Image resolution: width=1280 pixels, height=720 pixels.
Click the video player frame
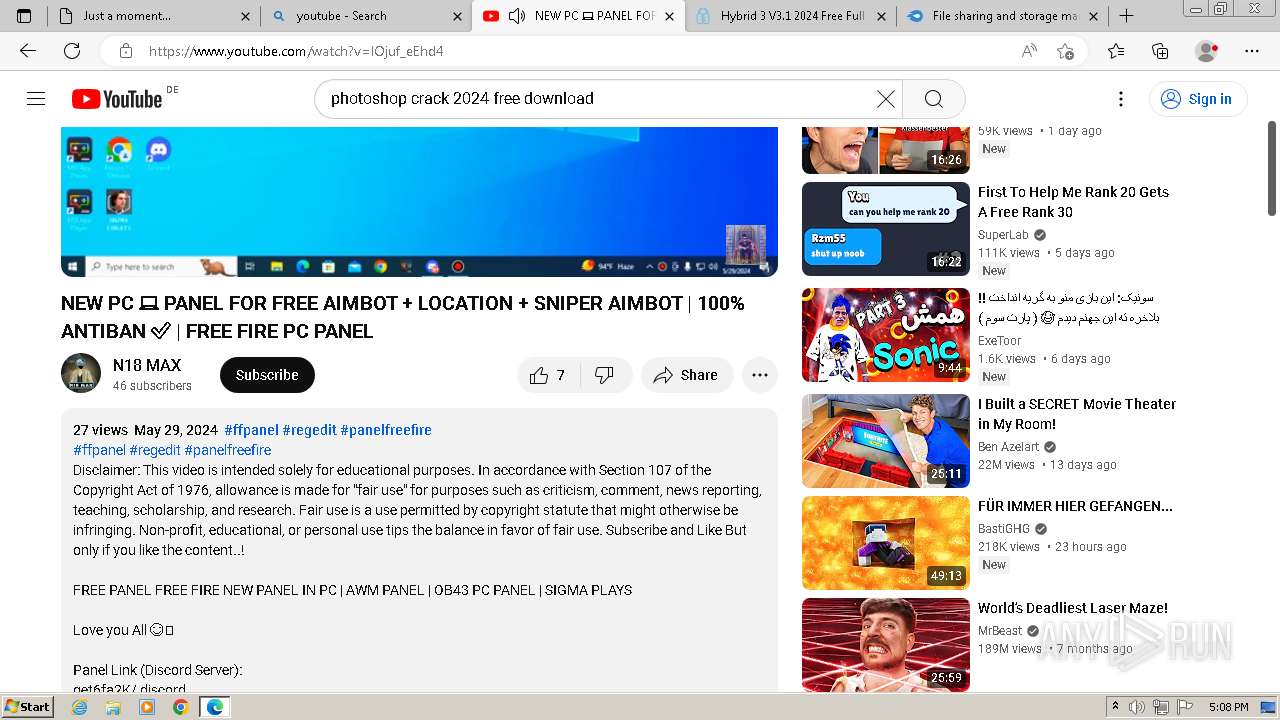[419, 201]
